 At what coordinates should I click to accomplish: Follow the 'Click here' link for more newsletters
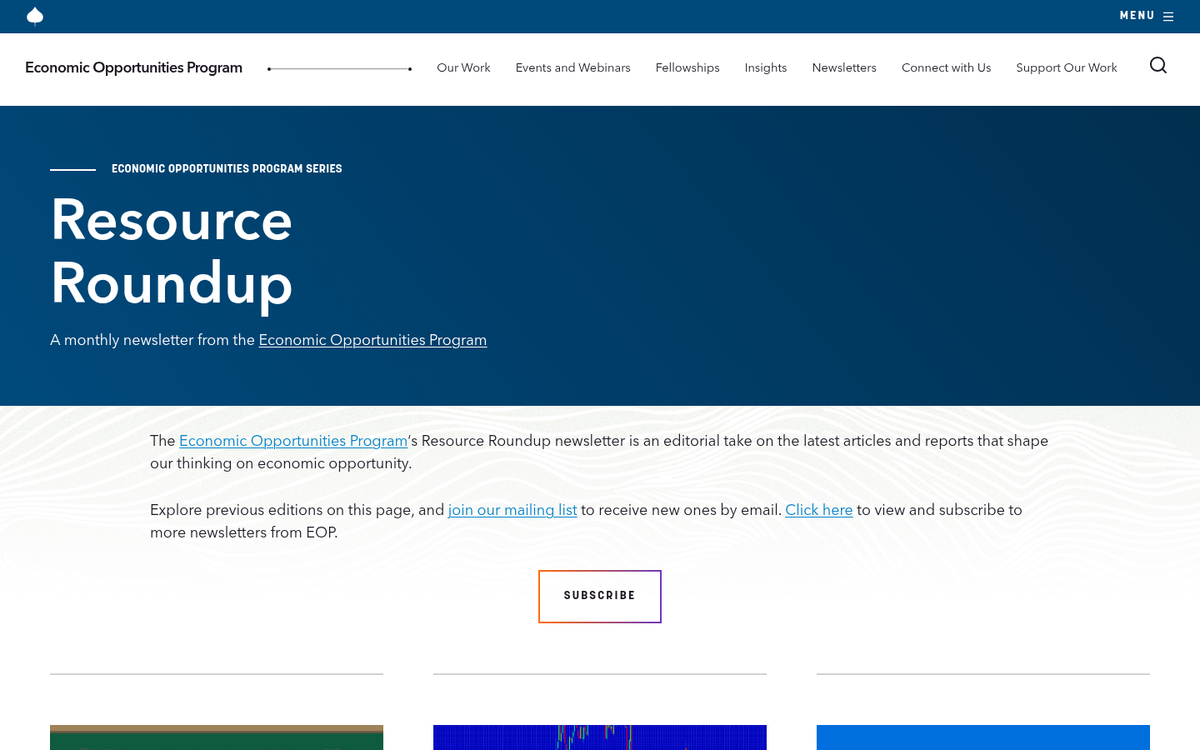[818, 510]
